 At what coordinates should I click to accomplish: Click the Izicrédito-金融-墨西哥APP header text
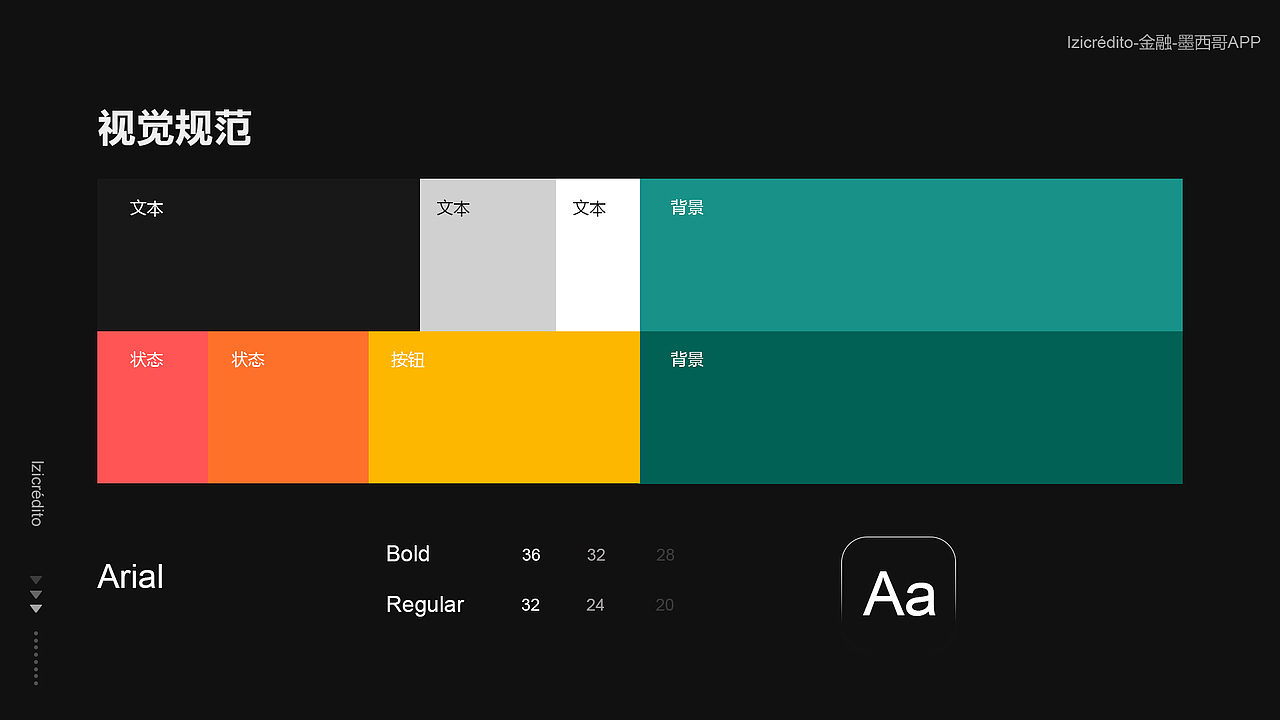[x=1163, y=42]
